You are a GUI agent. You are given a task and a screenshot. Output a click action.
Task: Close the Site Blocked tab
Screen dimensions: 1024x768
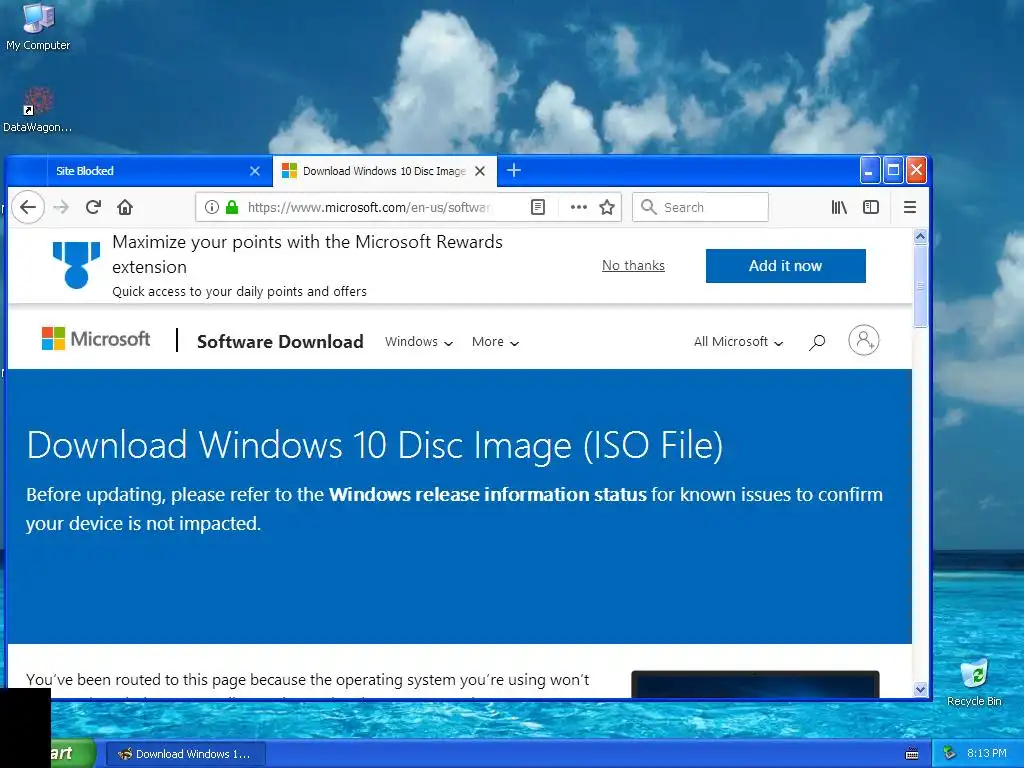tap(255, 171)
